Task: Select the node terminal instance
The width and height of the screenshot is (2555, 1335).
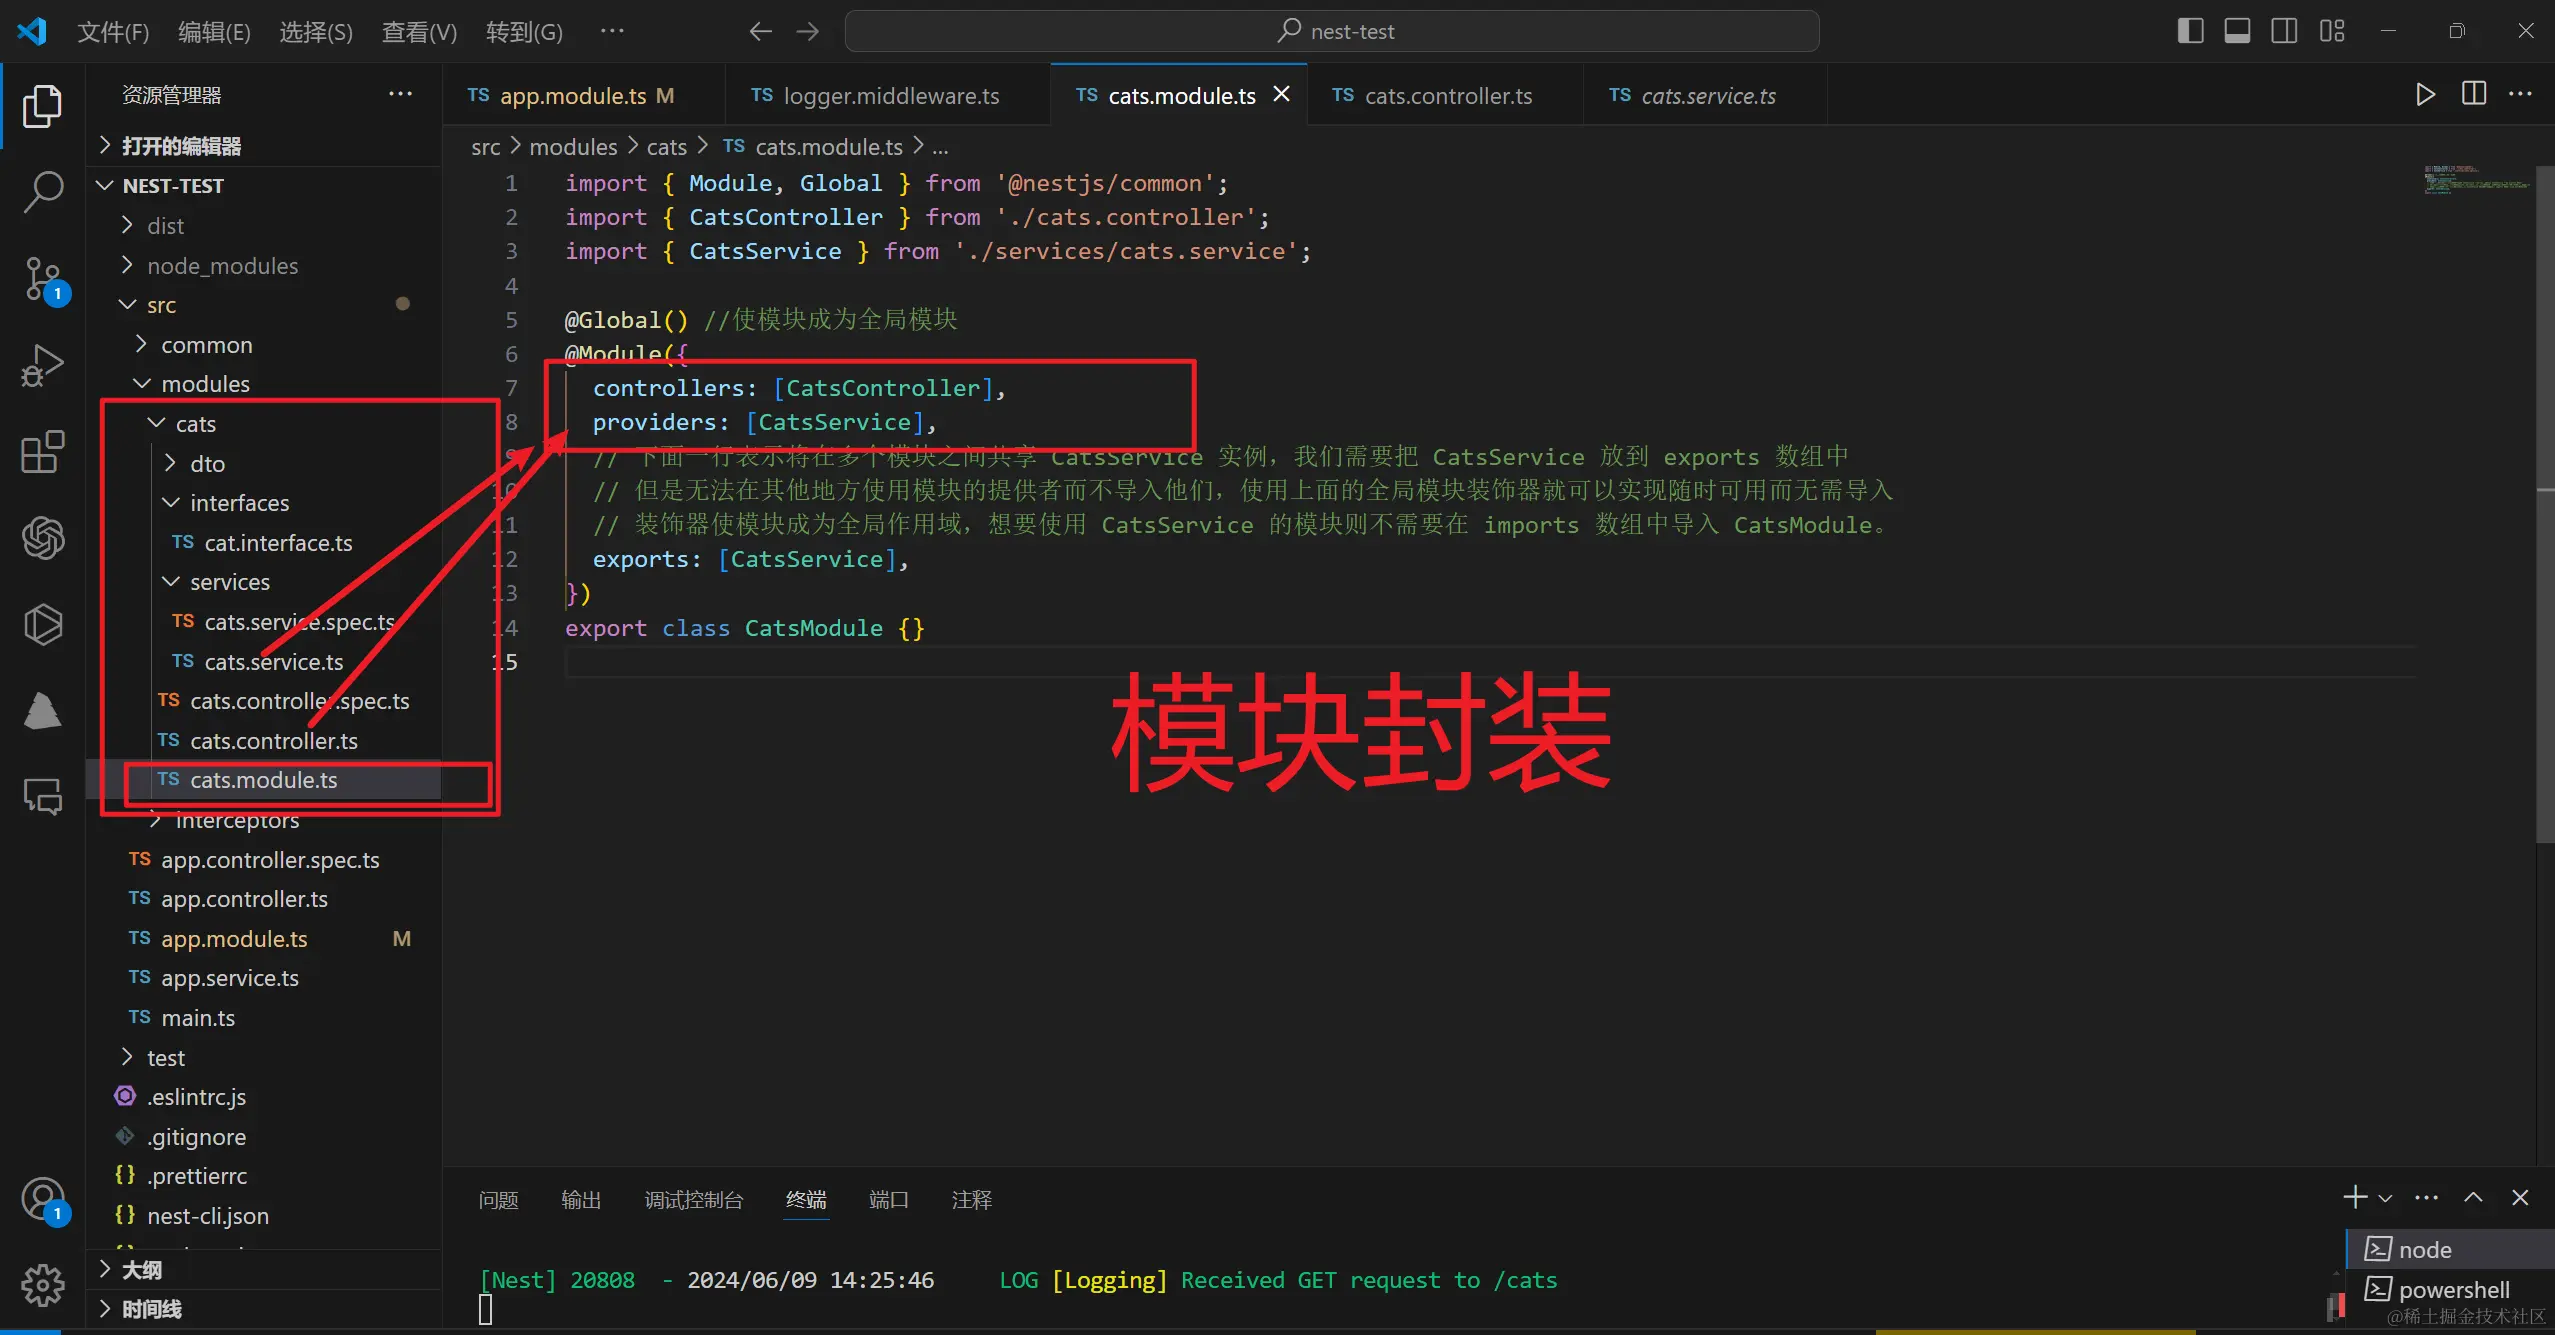Action: (x=2451, y=1249)
